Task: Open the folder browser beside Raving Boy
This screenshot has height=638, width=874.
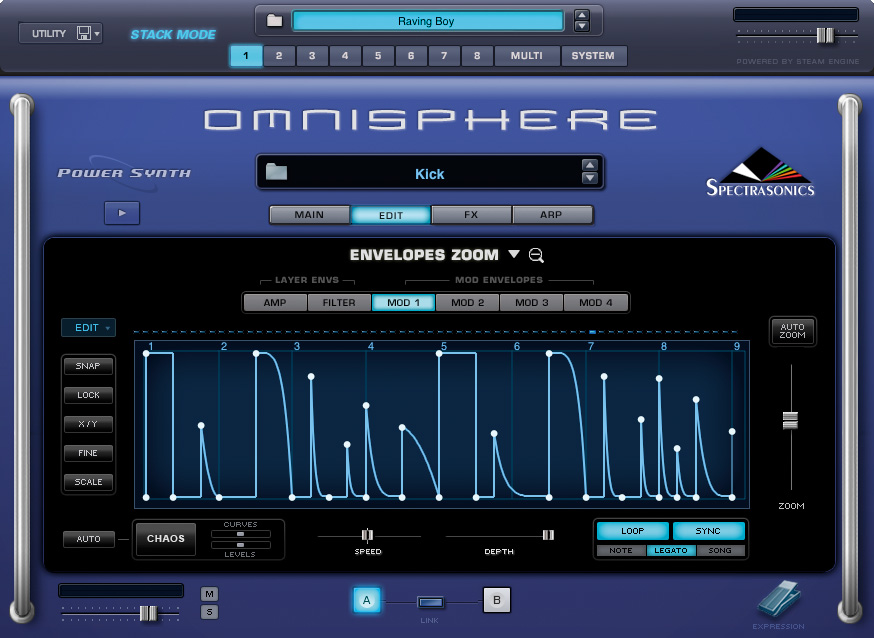Action: [274, 18]
